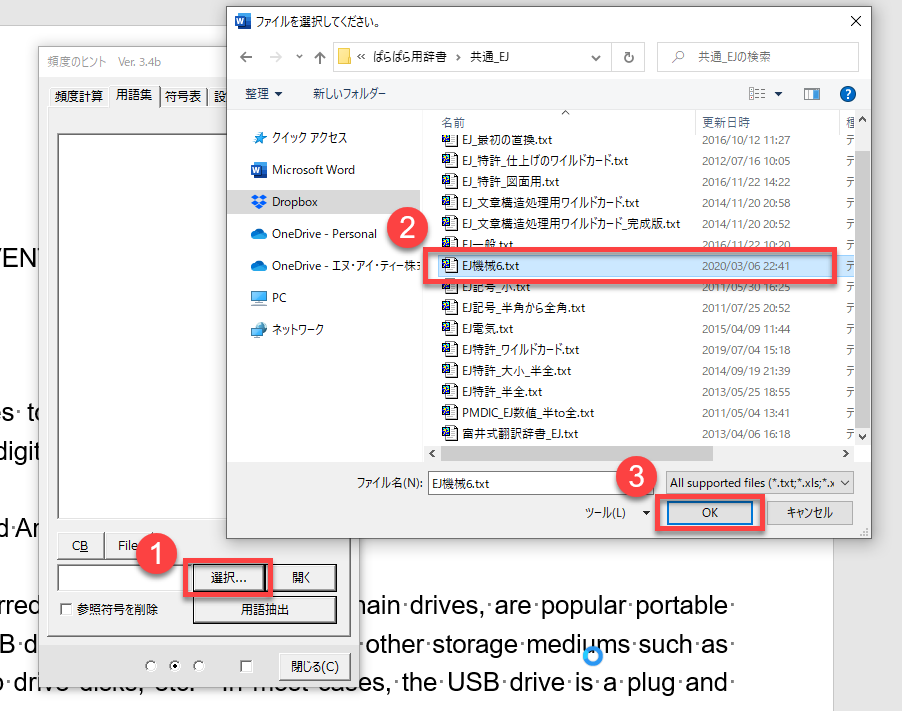Click the refresh icon beside address bar
Screen dimensions: 902x711
tap(627, 57)
